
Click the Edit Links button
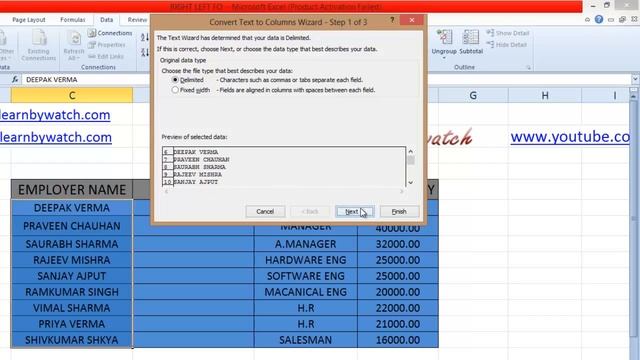click(106, 56)
